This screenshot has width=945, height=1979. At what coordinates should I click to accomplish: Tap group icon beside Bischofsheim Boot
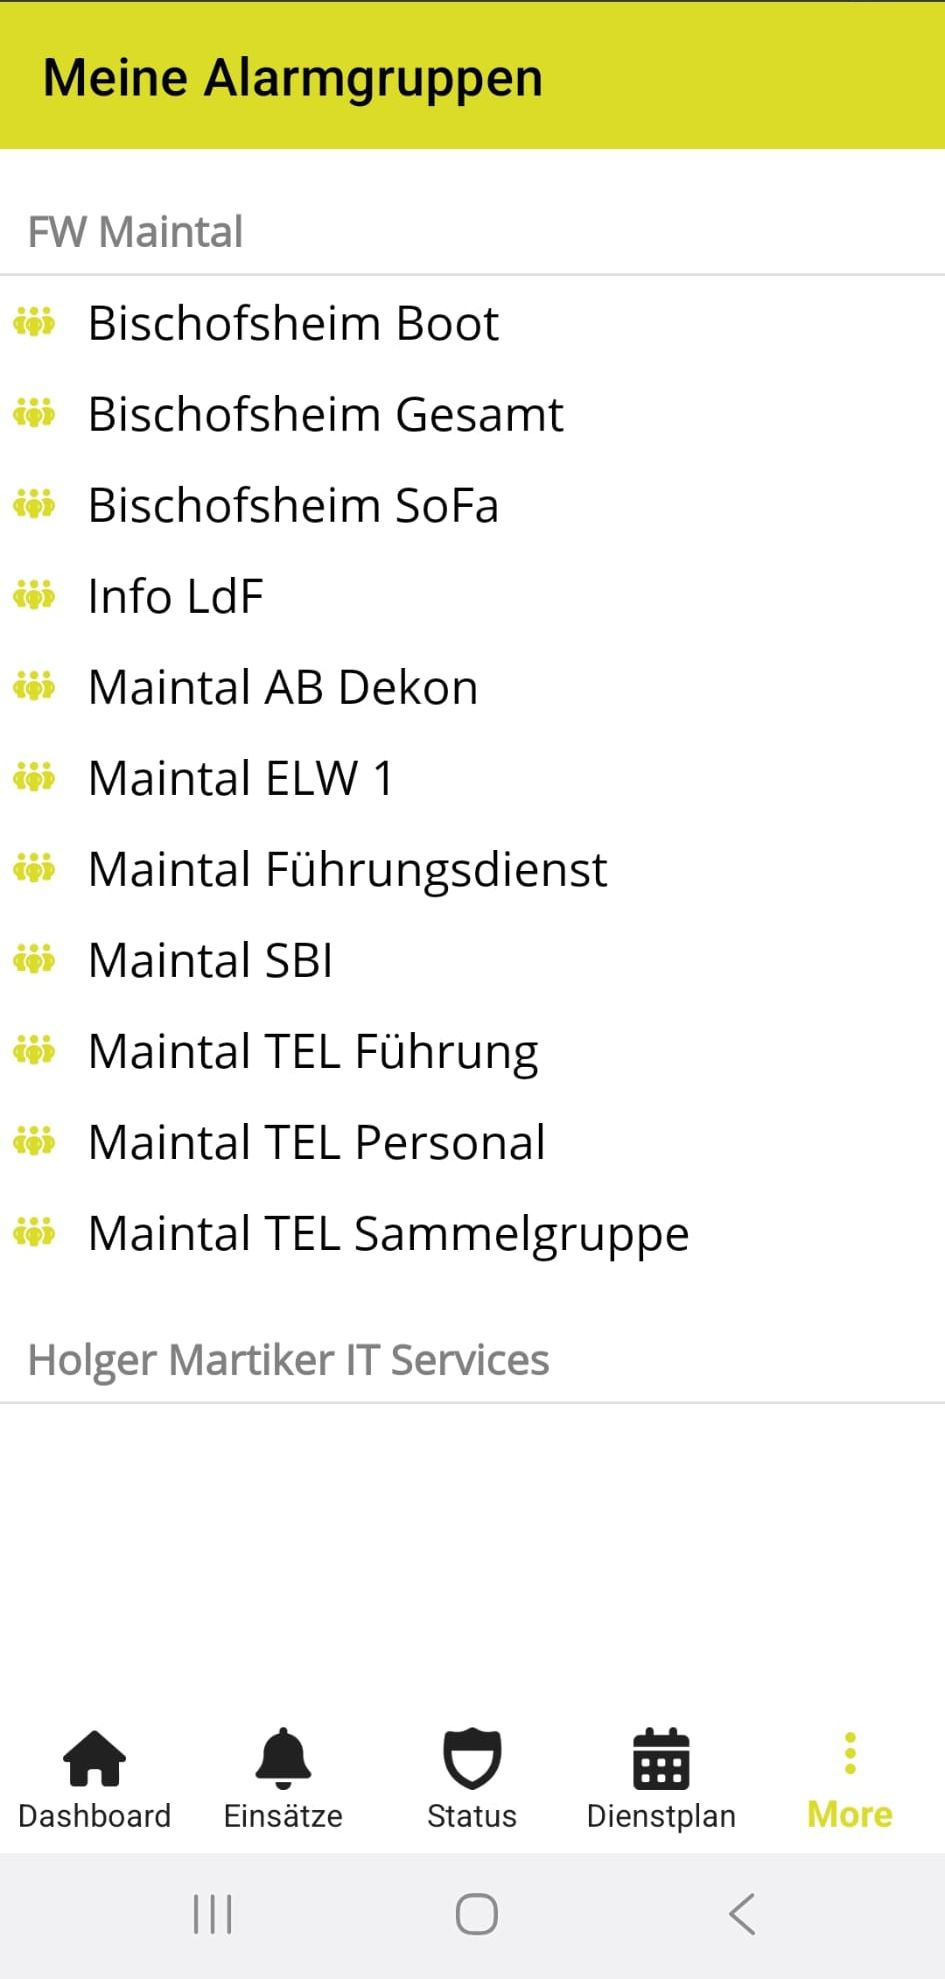34,323
